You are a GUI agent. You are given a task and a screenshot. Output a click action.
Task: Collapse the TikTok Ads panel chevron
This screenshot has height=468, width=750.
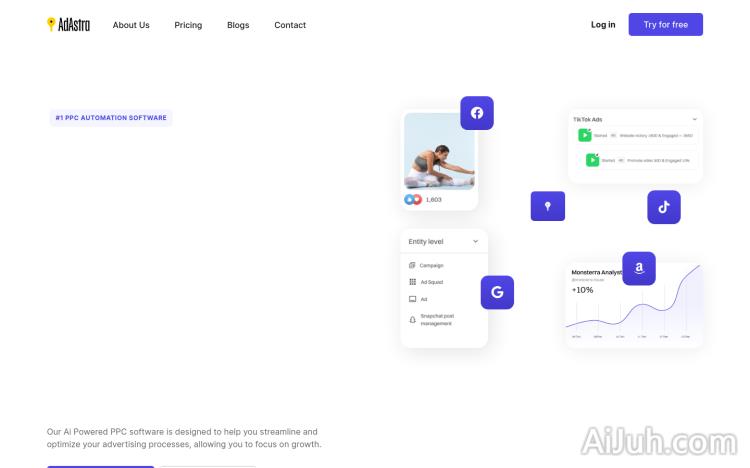tap(695, 119)
